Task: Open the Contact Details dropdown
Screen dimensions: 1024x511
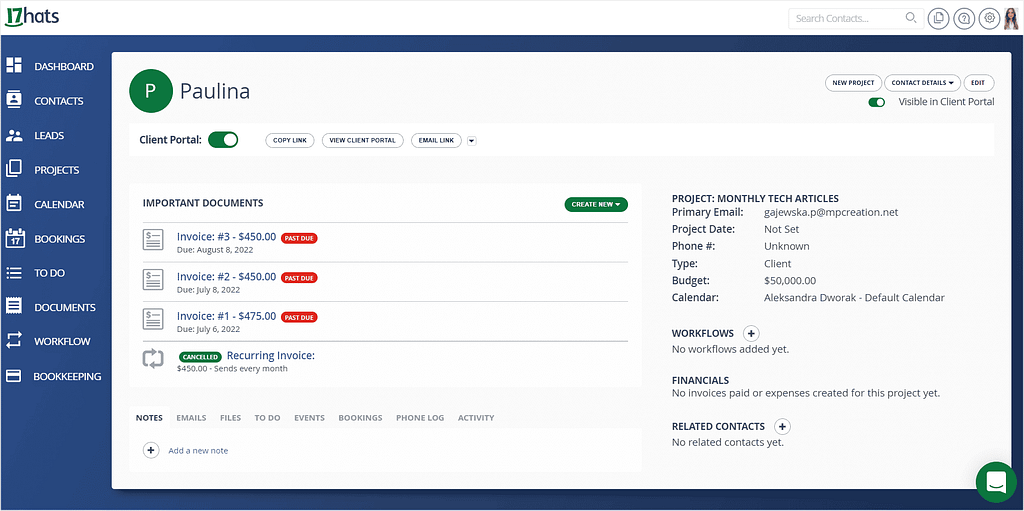Action: pyautogui.click(x=922, y=83)
